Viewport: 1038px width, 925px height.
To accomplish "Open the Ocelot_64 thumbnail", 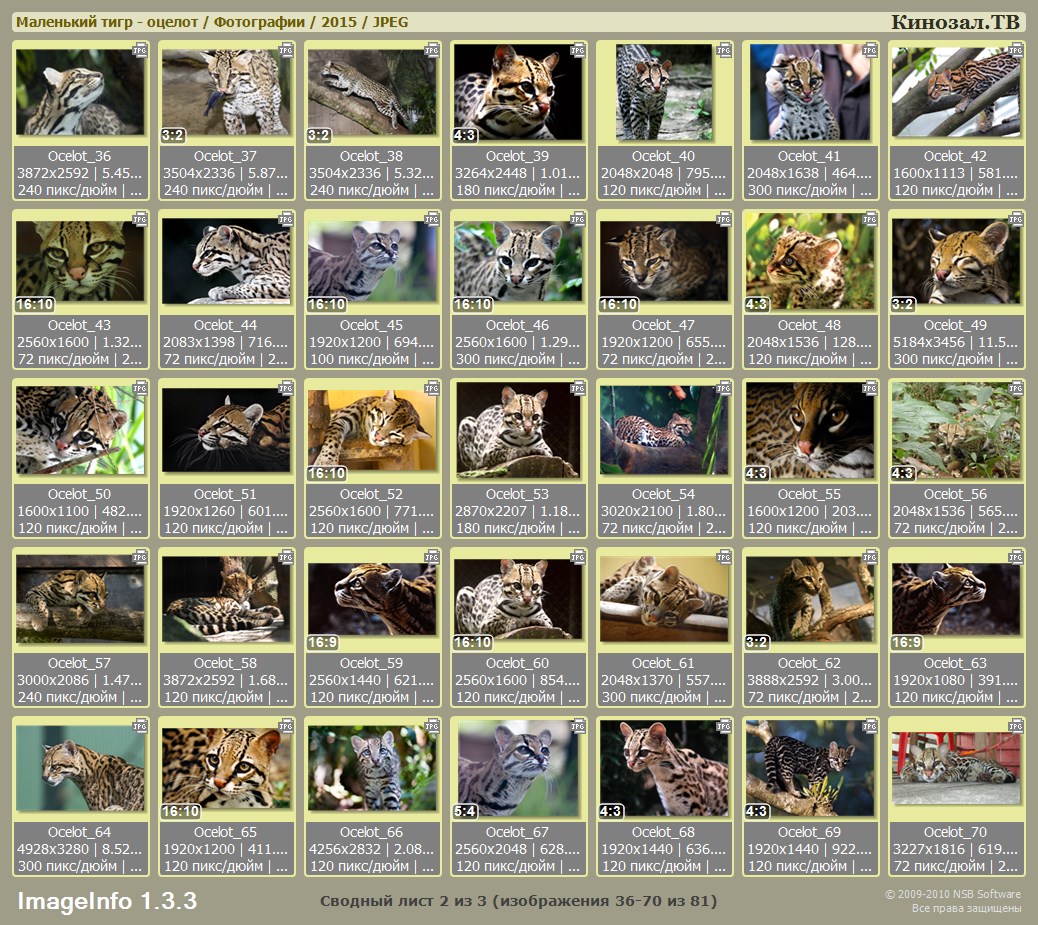I will [80, 768].
